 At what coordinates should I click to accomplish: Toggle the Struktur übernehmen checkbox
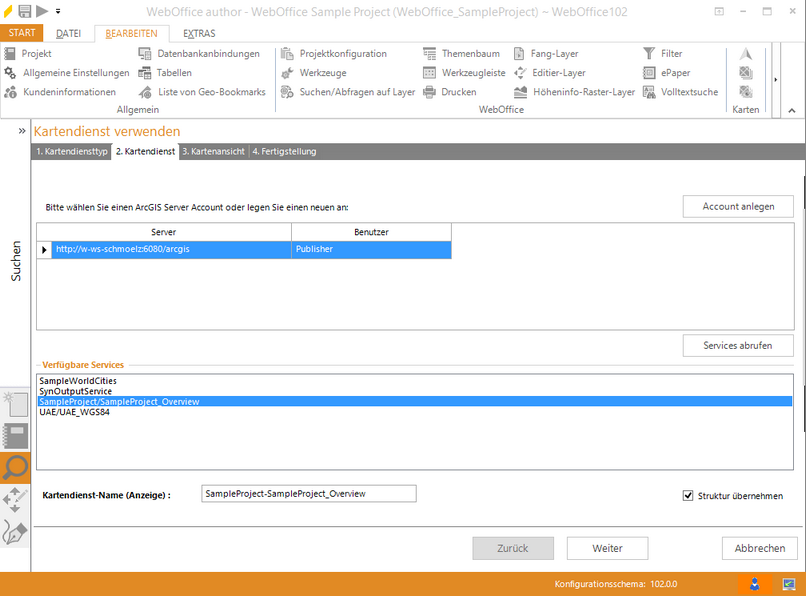pyautogui.click(x=688, y=495)
